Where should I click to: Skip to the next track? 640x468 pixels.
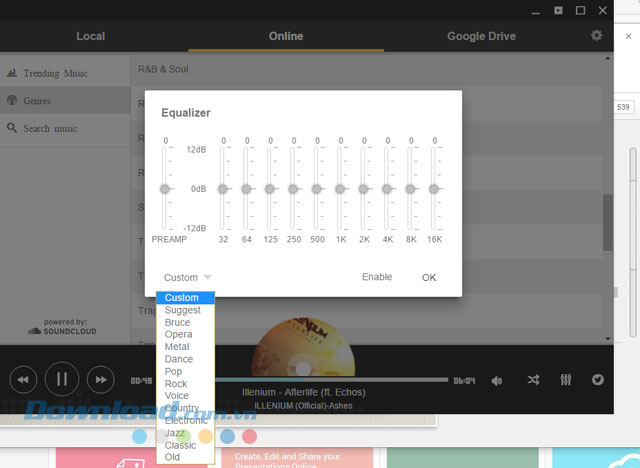(99, 379)
